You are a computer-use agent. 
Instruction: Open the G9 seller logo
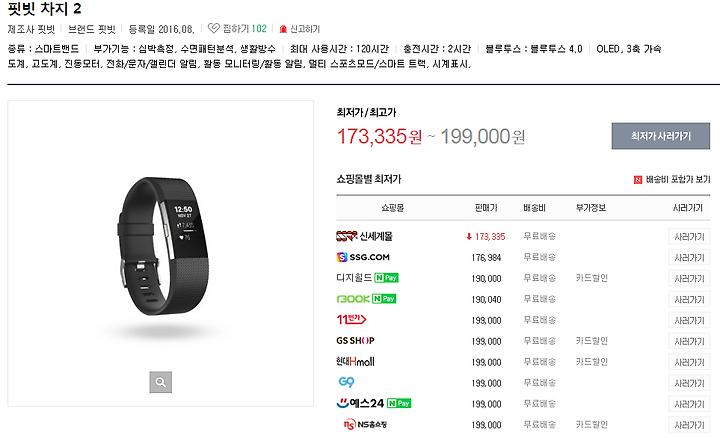tap(346, 382)
